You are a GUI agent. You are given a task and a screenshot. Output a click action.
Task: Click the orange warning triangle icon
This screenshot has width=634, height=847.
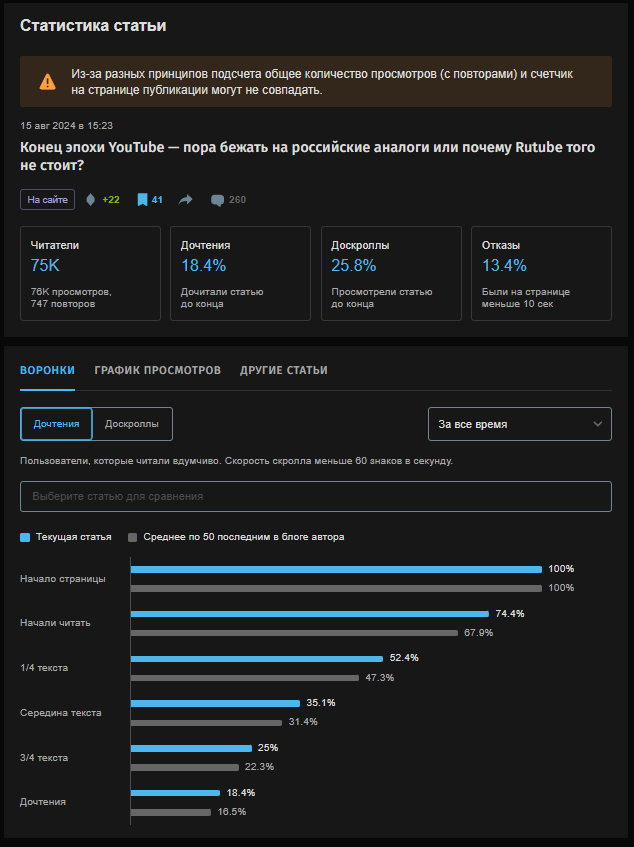pos(47,82)
